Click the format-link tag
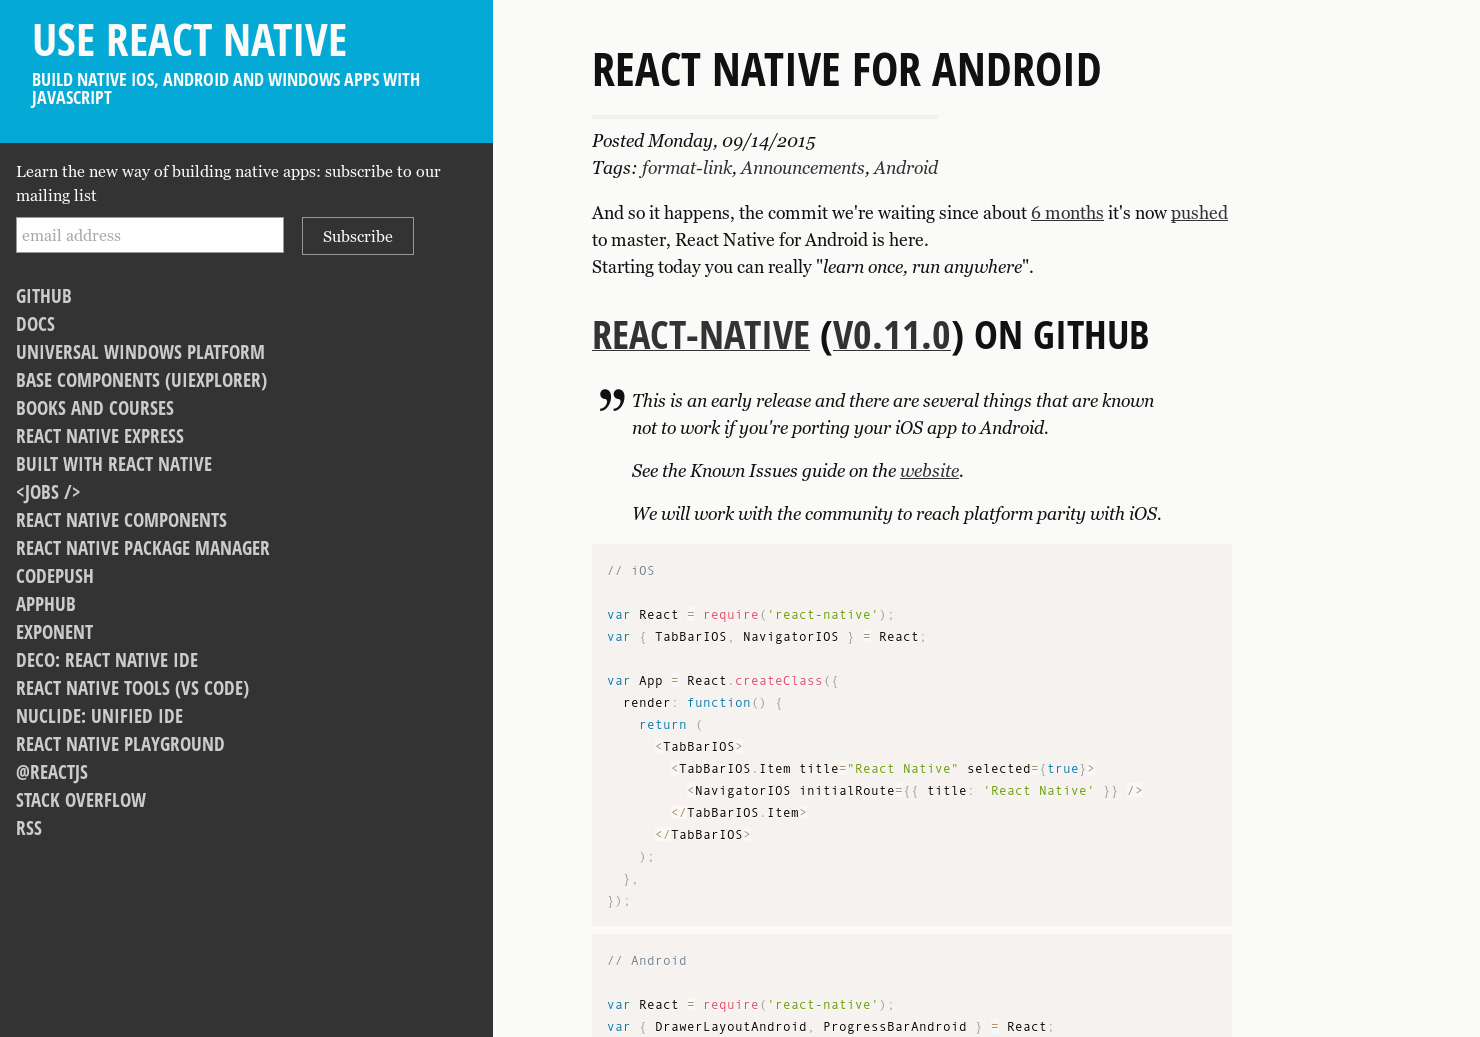Screen dimensions: 1480x1037 (x=686, y=168)
